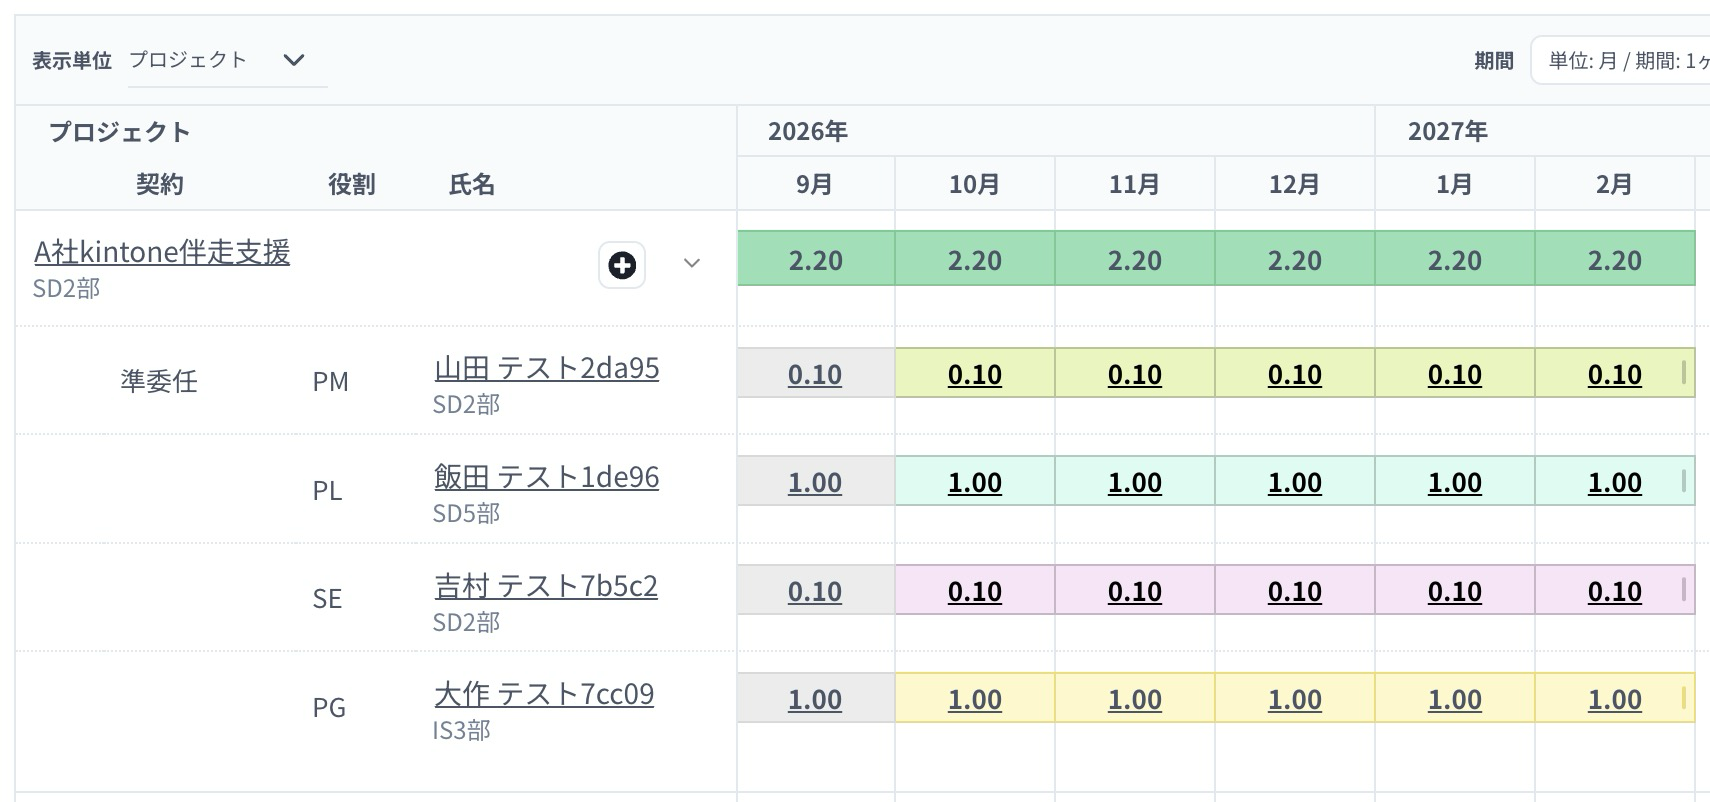Click 大作's 1.00 value for 1月

(x=1455, y=699)
